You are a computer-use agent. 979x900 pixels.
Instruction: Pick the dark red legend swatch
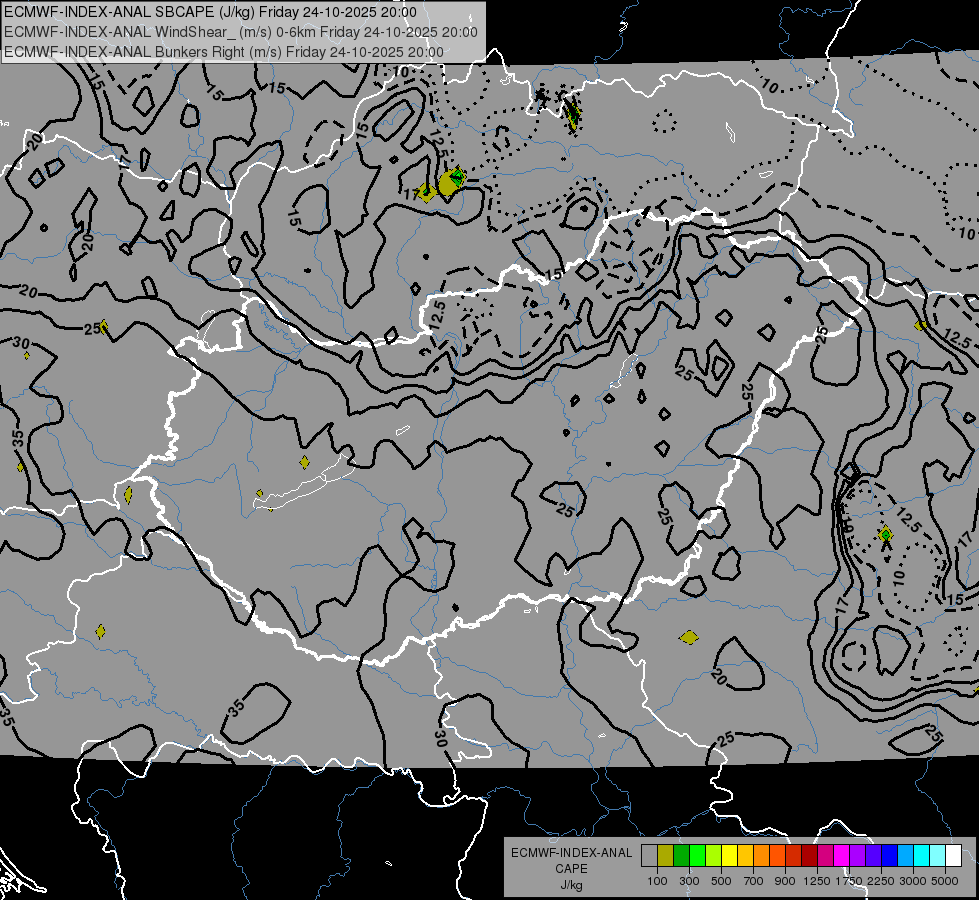[810, 856]
